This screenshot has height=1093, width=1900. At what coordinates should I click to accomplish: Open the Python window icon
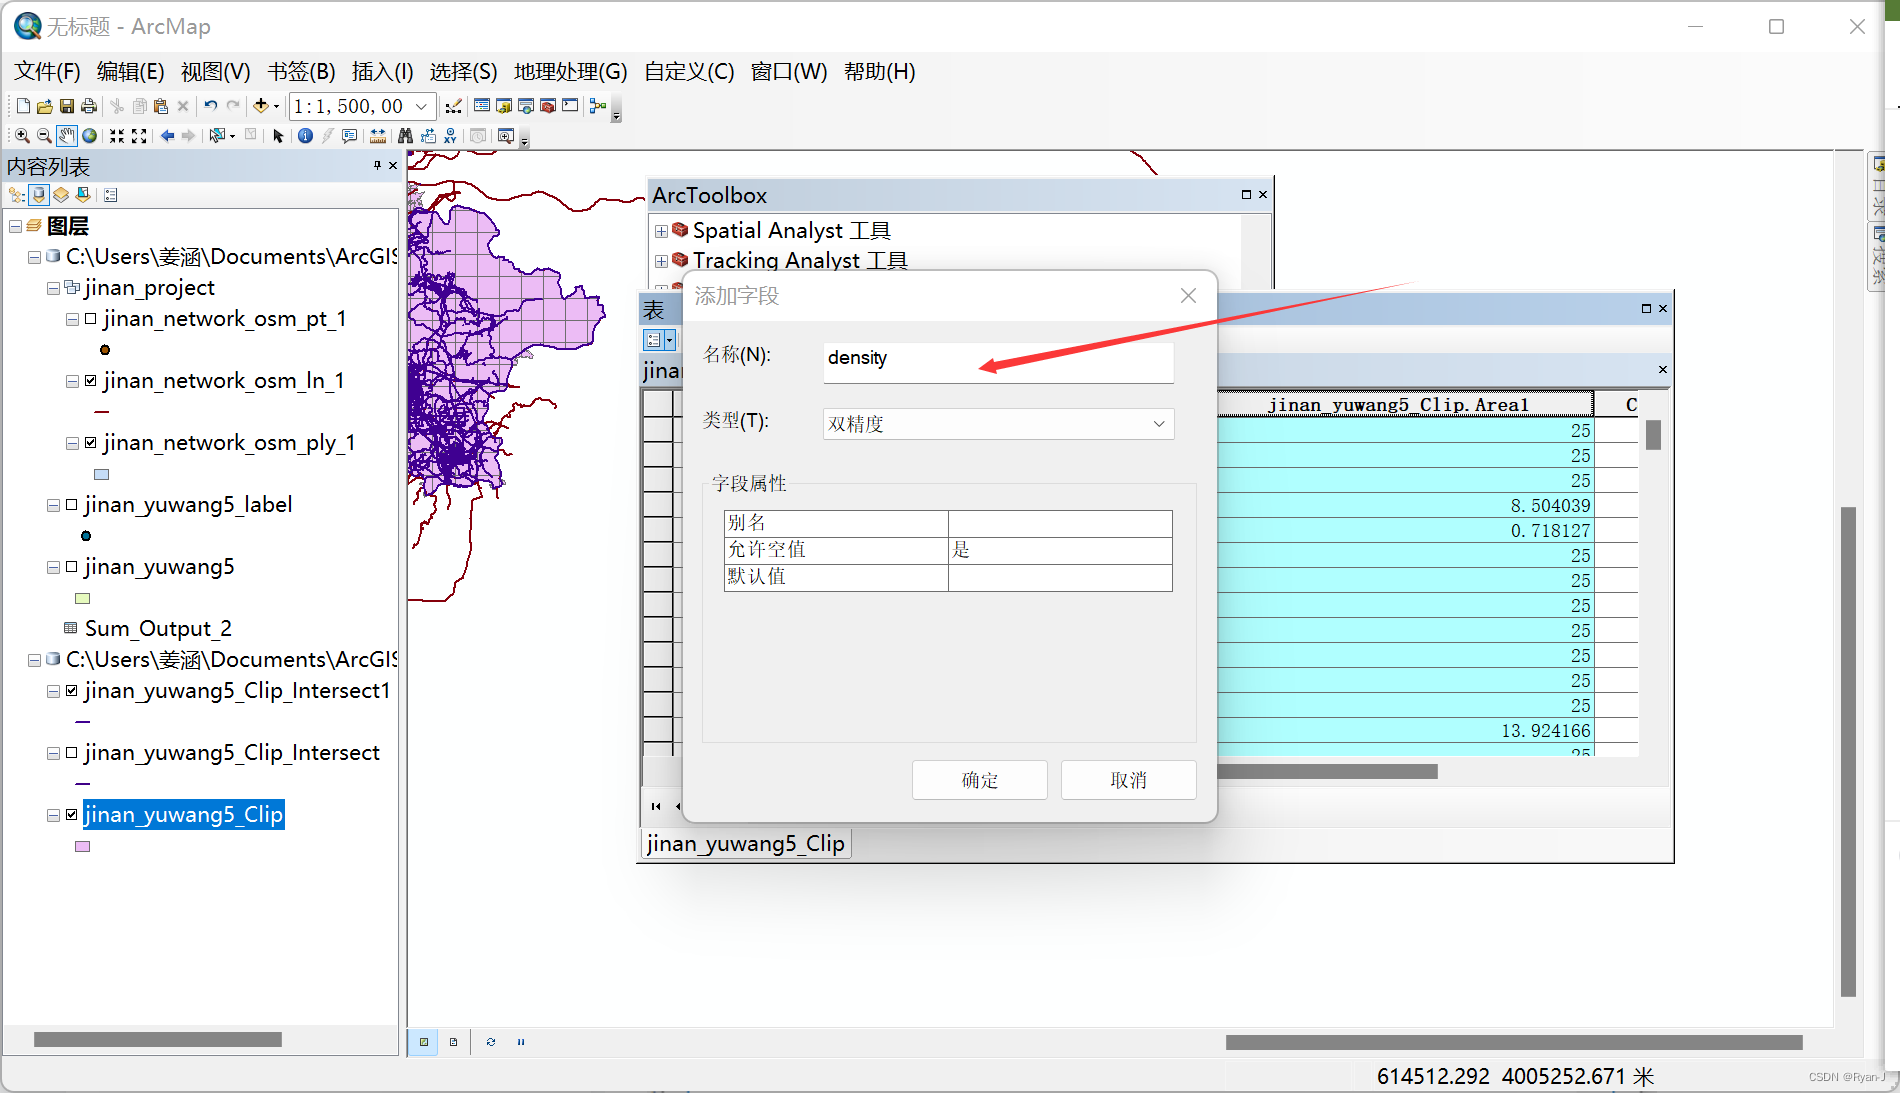[x=570, y=106]
